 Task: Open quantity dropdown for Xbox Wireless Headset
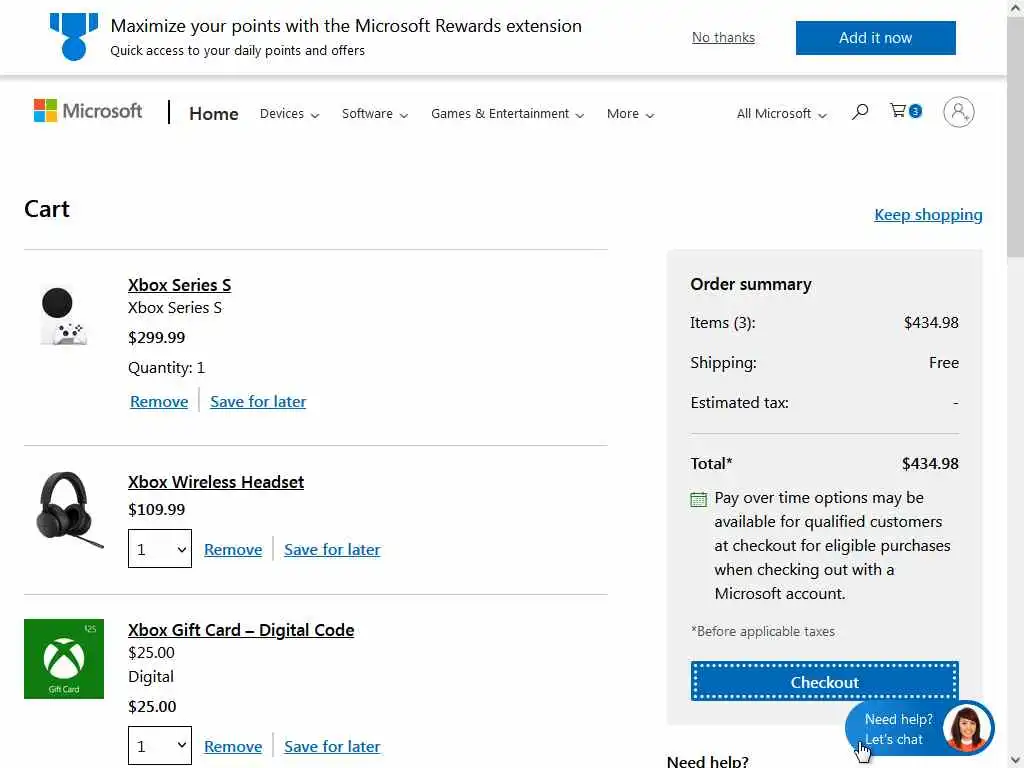[x=160, y=549]
